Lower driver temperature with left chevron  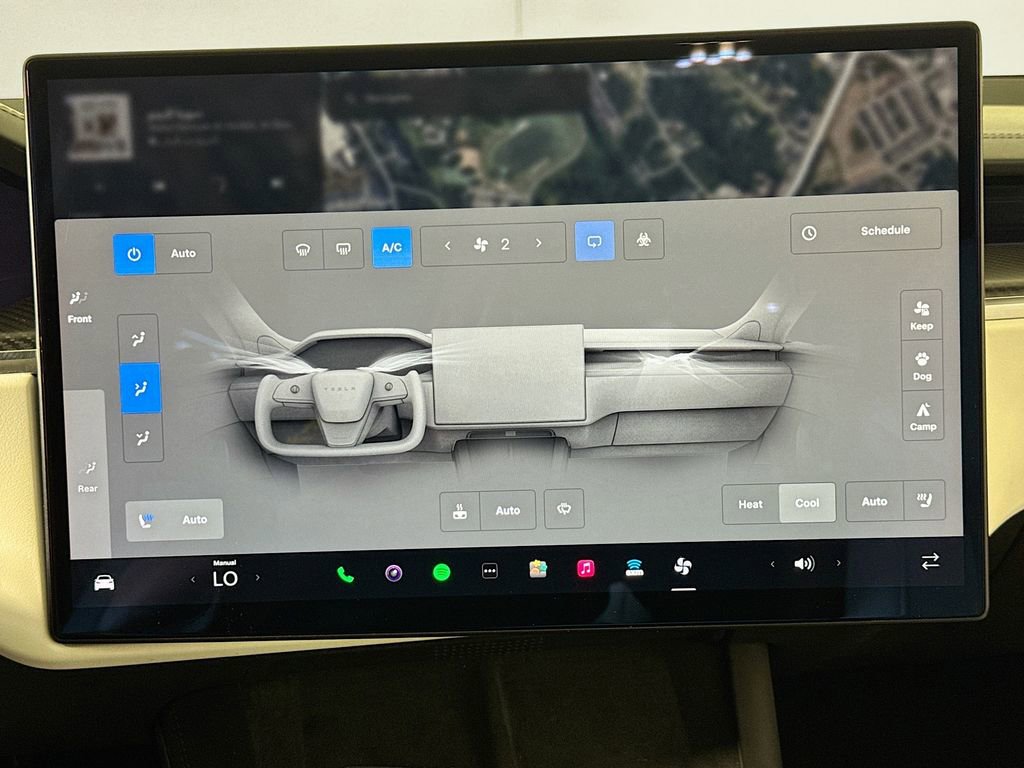click(x=192, y=578)
